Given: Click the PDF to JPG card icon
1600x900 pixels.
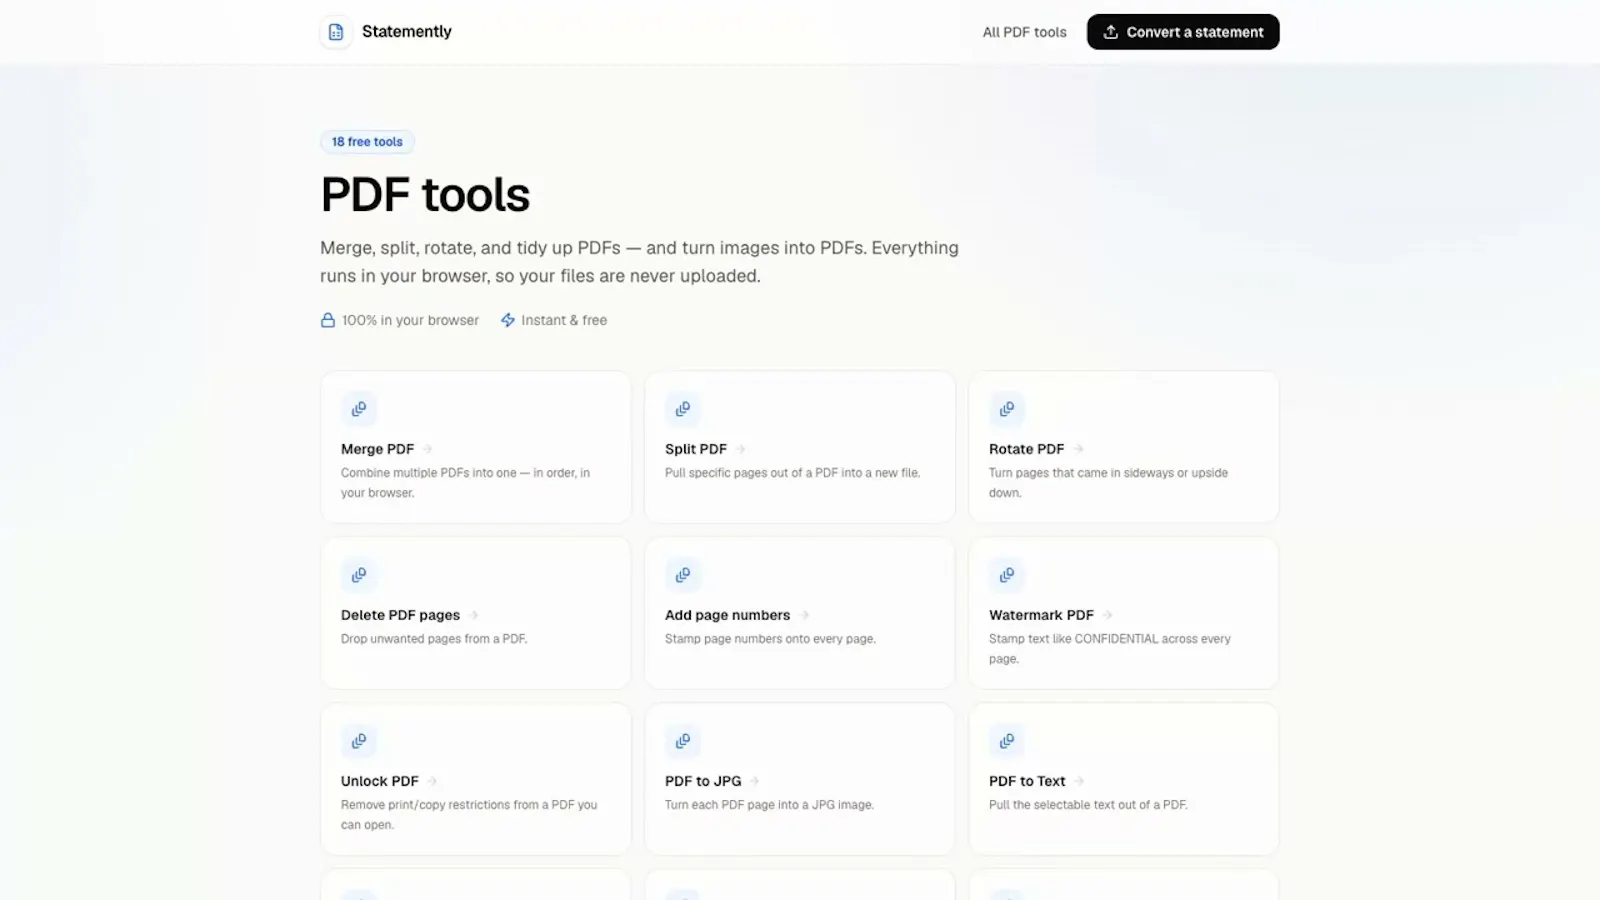Looking at the screenshot, I should (x=683, y=741).
